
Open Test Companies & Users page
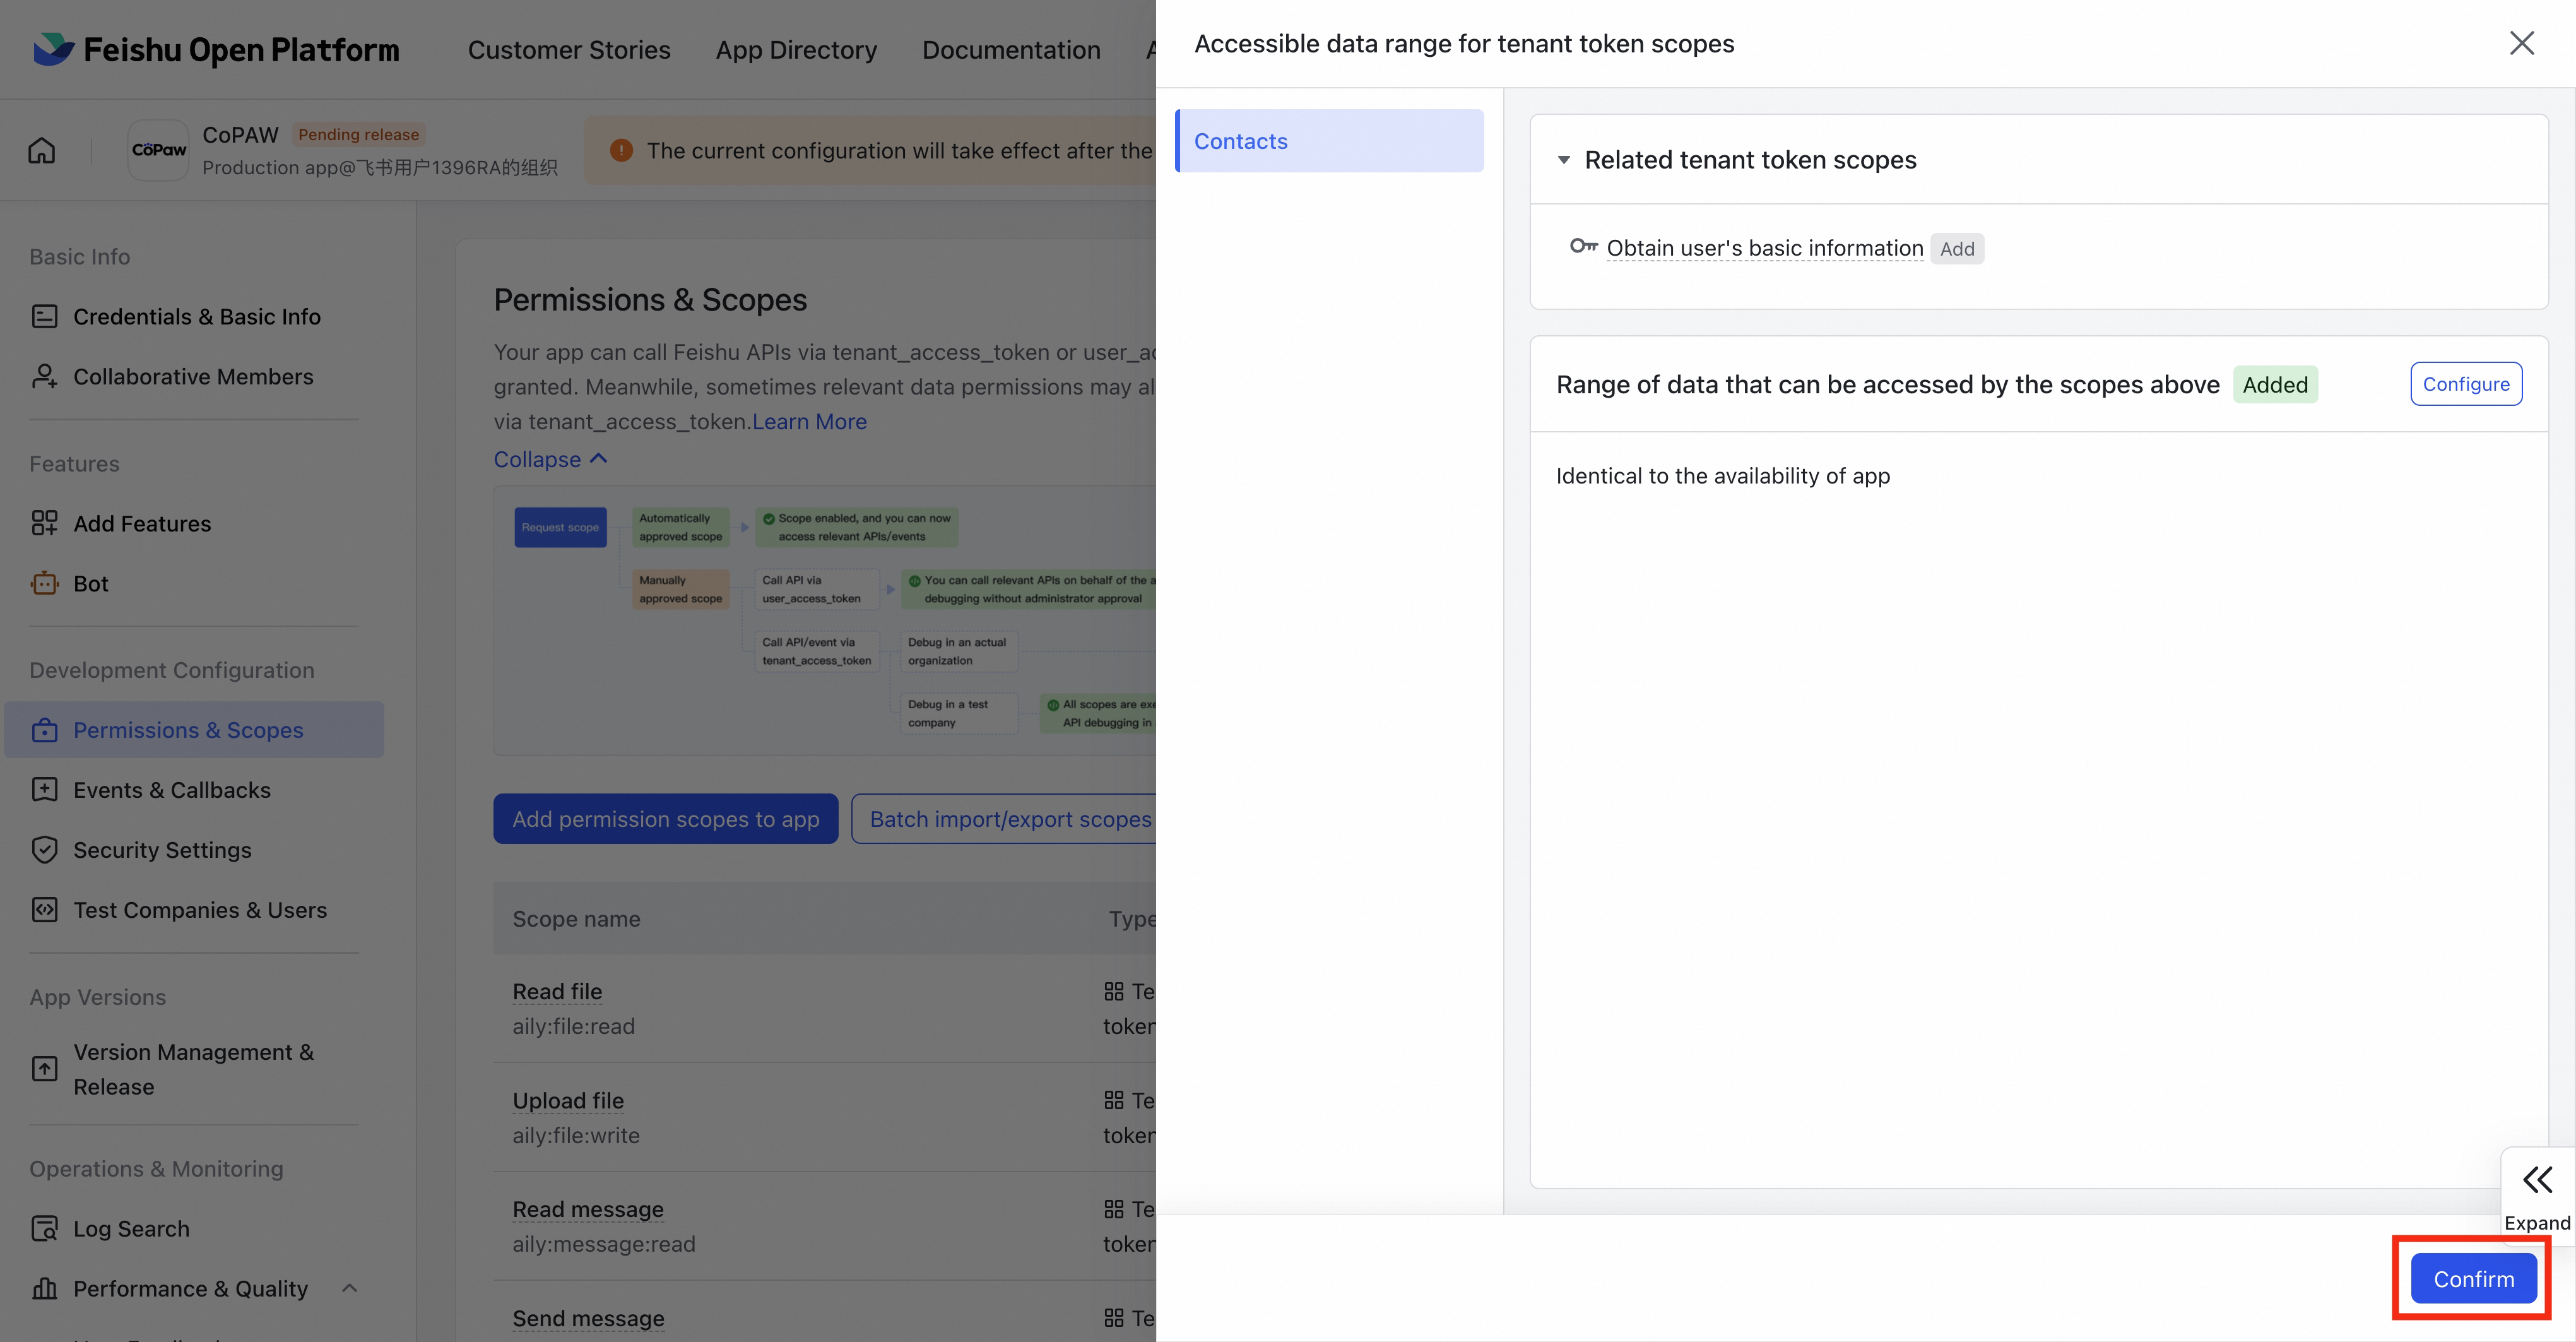click(x=200, y=910)
